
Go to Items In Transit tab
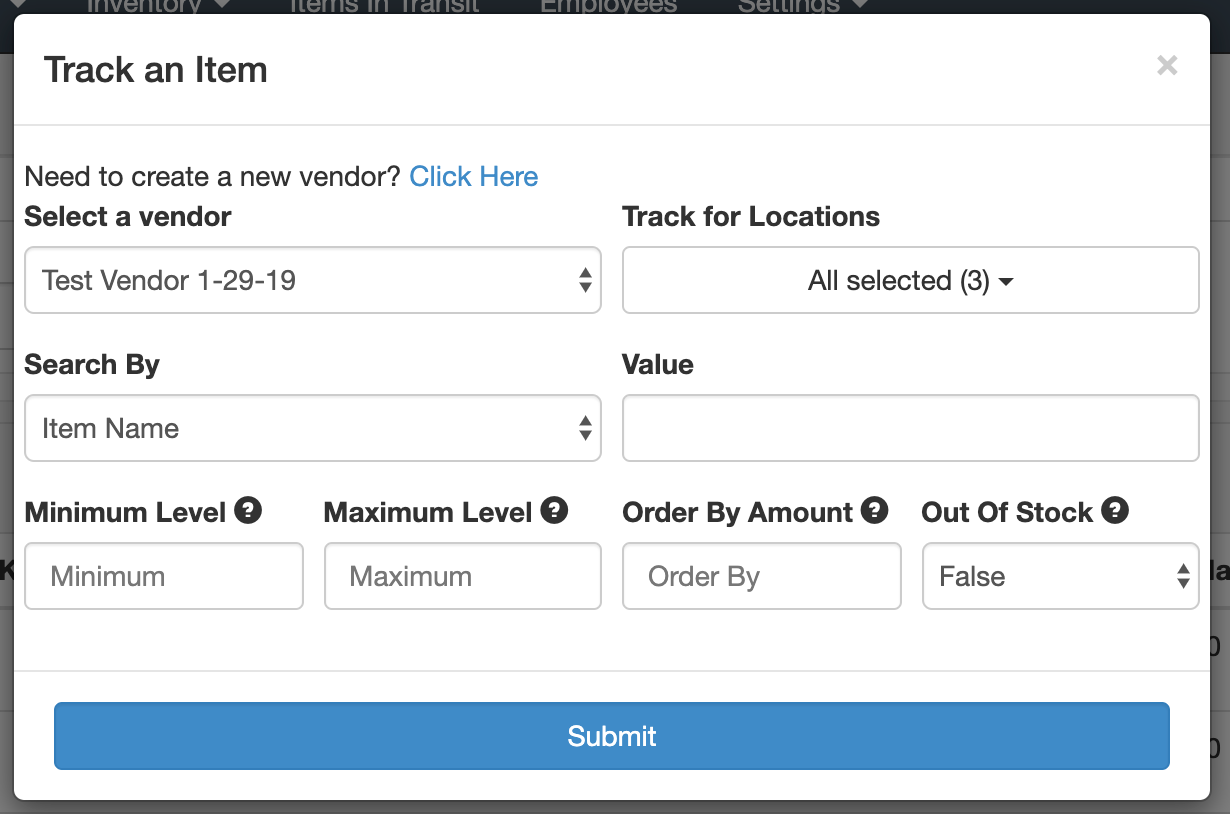point(385,6)
